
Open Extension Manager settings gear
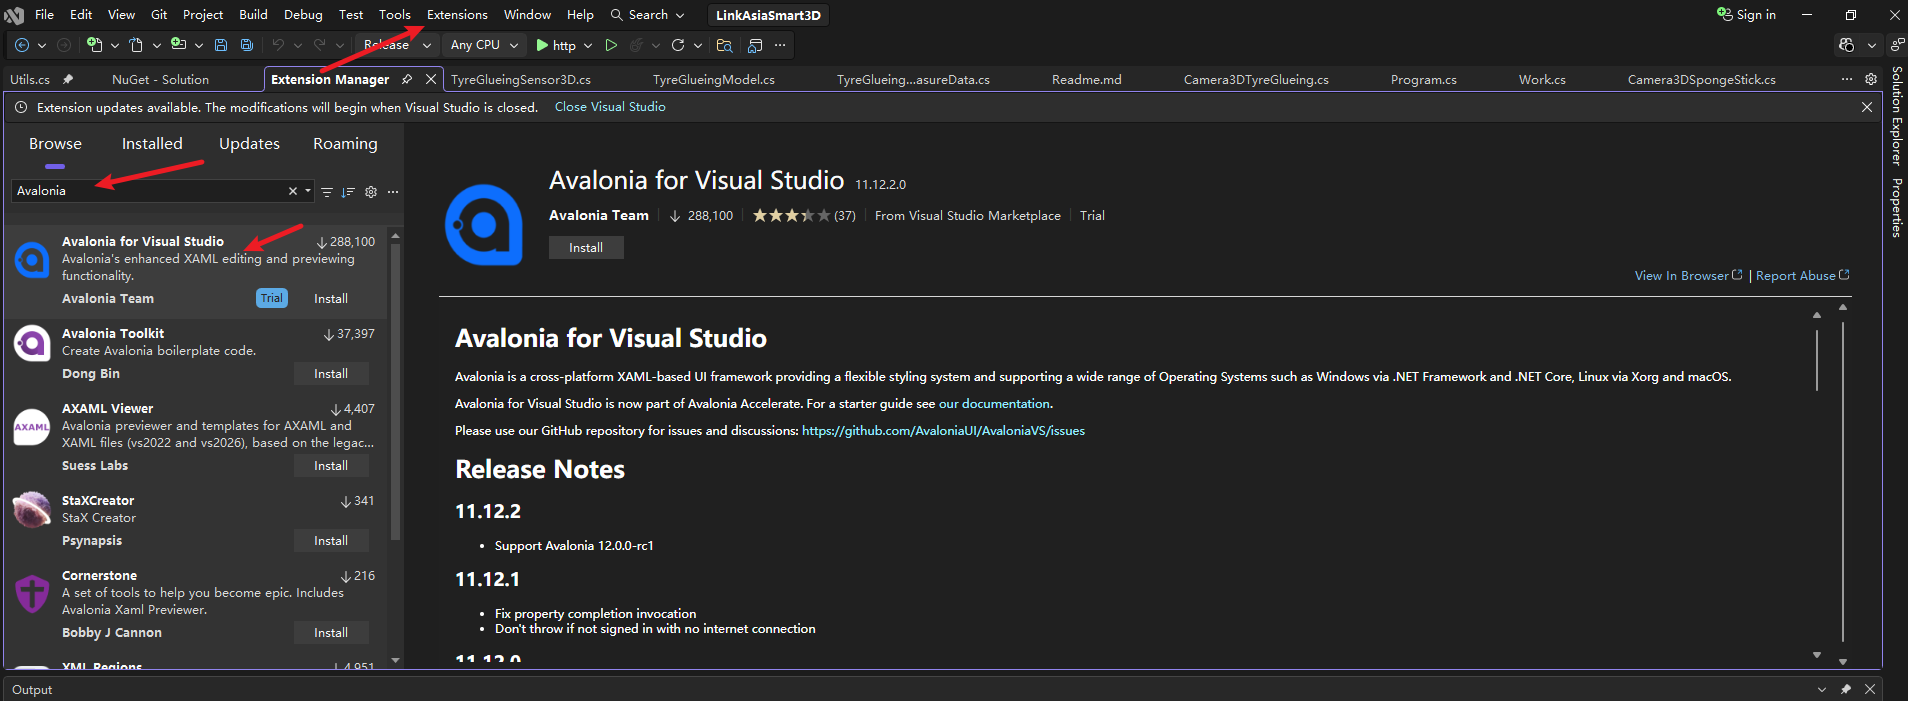point(371,191)
